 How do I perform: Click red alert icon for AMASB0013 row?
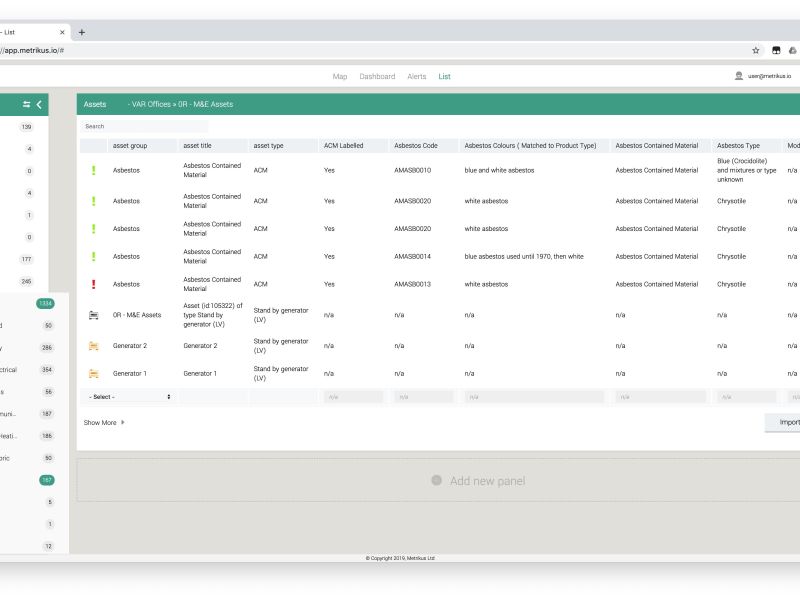coord(93,284)
